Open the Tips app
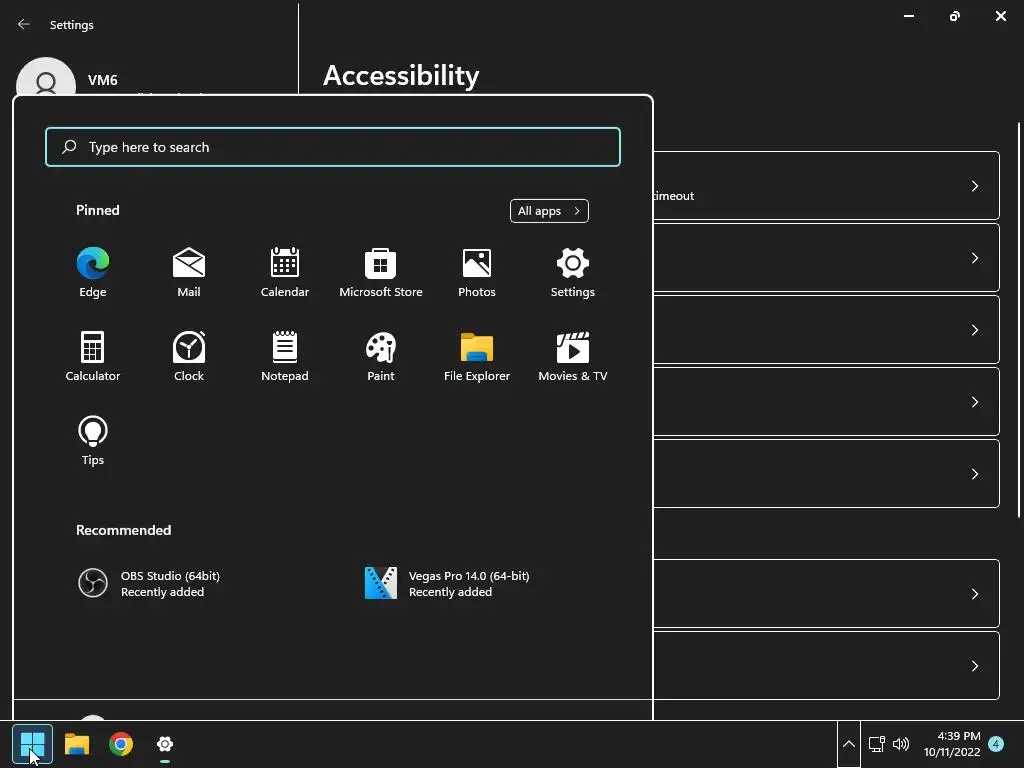 (93, 441)
